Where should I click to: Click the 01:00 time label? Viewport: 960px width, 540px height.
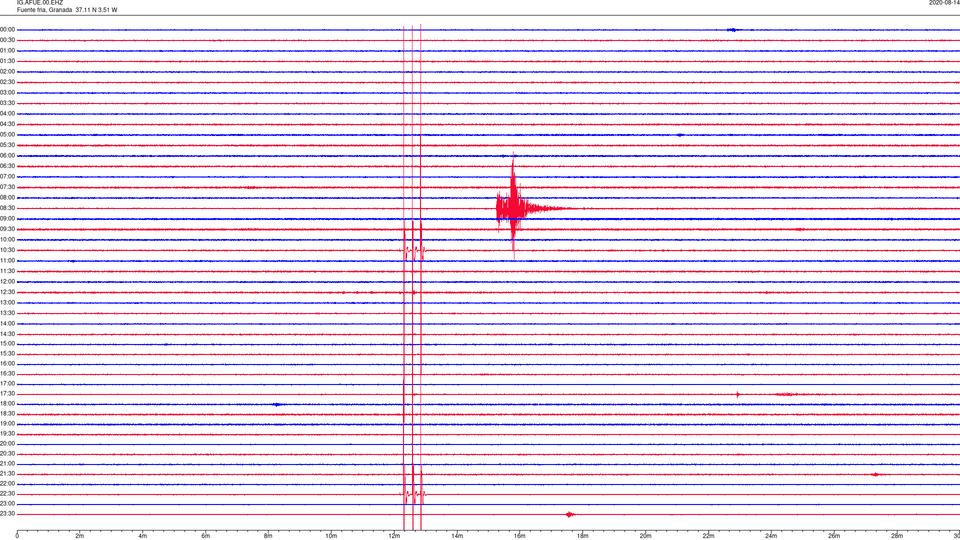pos(7,51)
